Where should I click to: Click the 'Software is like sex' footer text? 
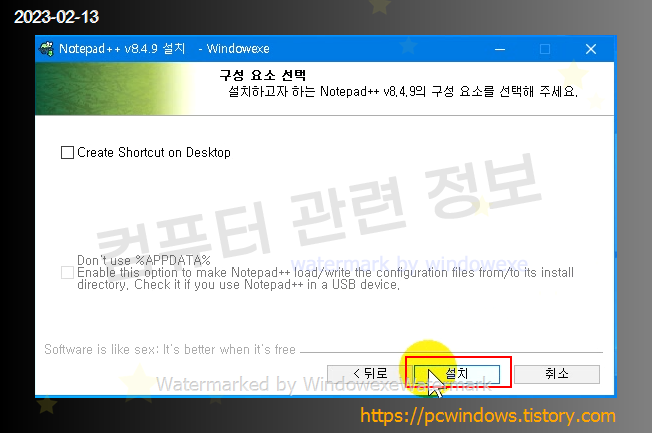(170, 349)
